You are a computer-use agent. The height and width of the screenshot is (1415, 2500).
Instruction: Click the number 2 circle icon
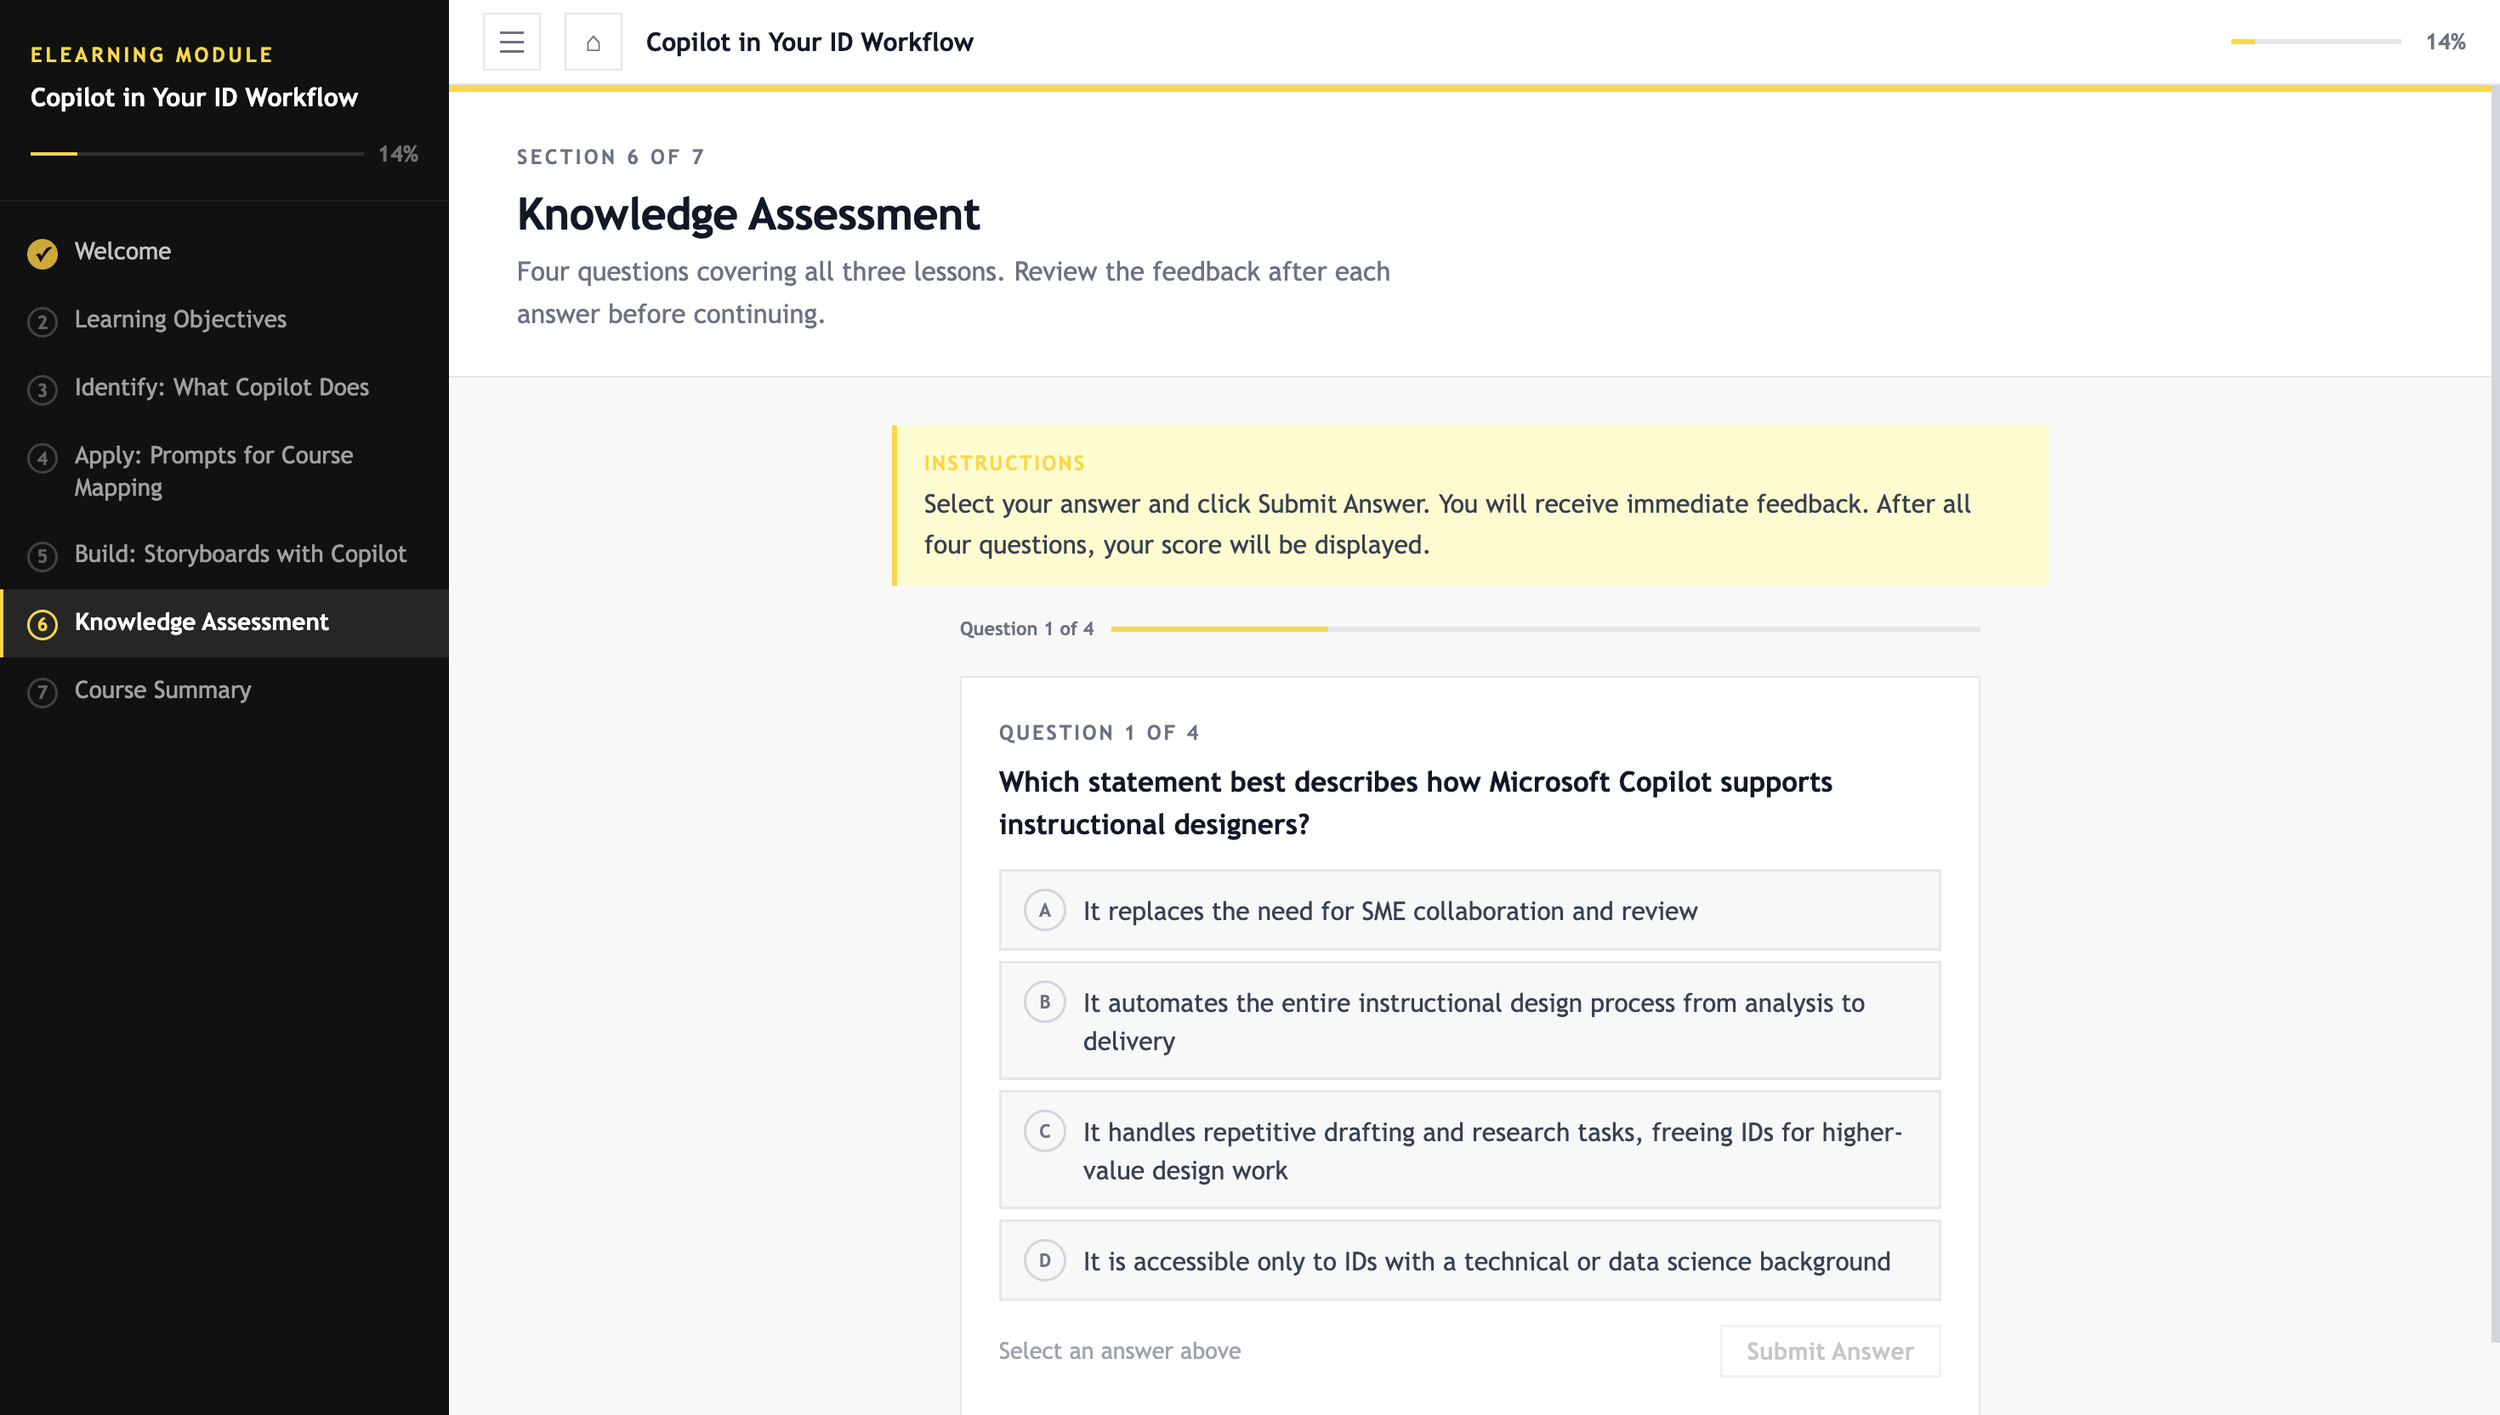[x=42, y=322]
